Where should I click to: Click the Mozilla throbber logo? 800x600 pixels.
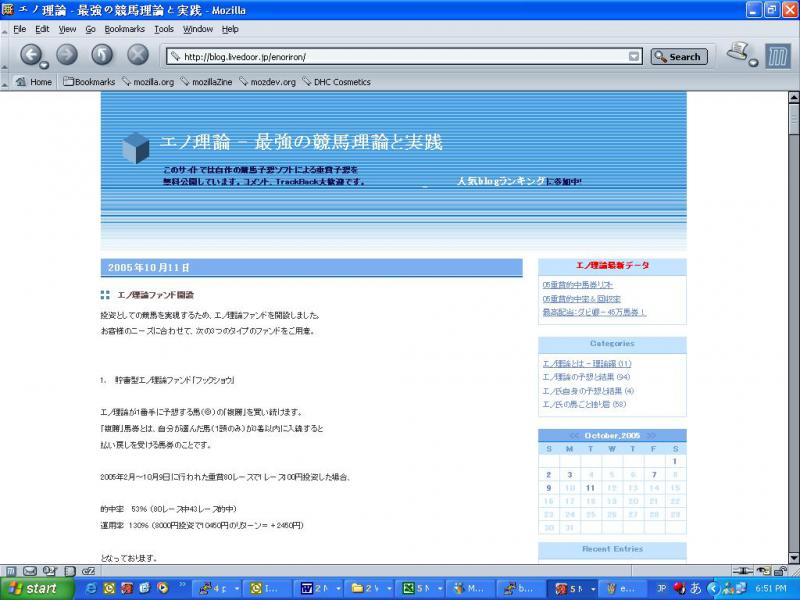click(777, 56)
